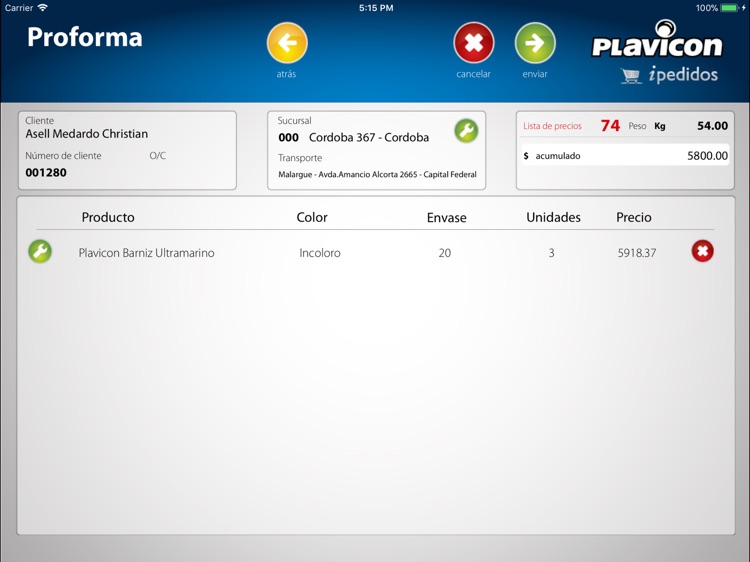Select client number 001280
Screen dimensions: 750x562
pos(46,173)
